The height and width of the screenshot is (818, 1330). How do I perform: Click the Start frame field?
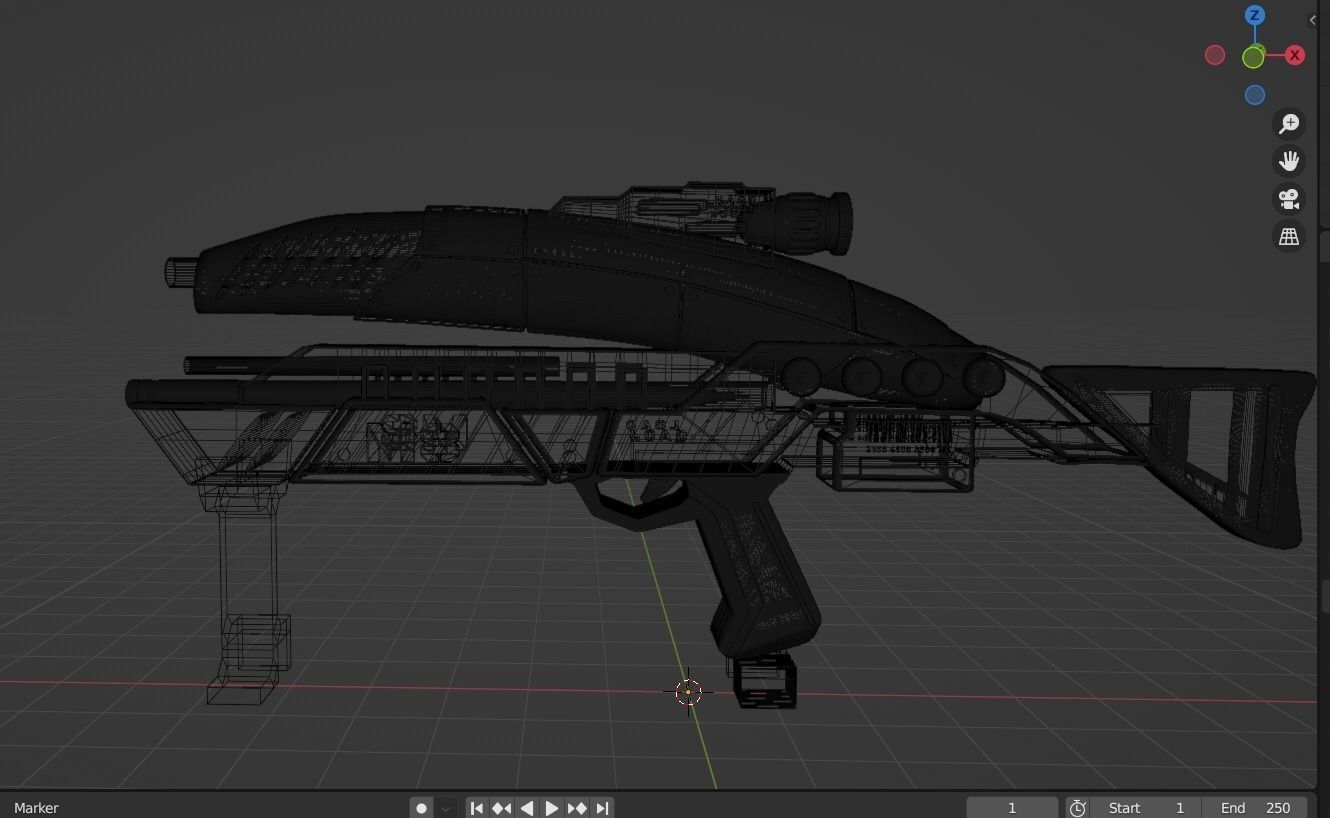[1146, 808]
